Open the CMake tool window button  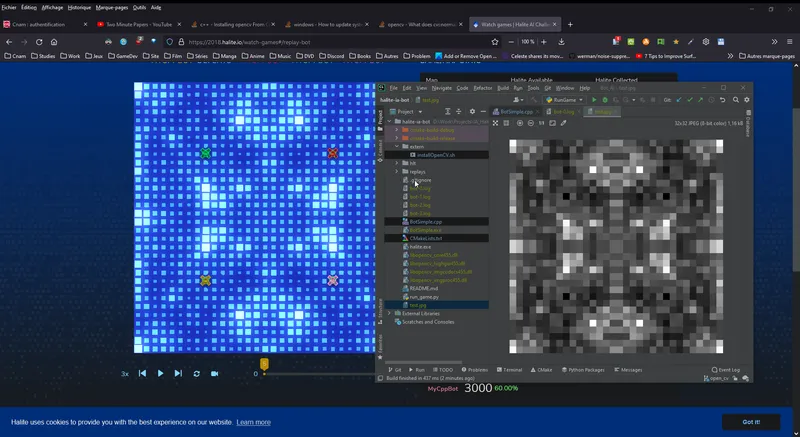tap(541, 370)
